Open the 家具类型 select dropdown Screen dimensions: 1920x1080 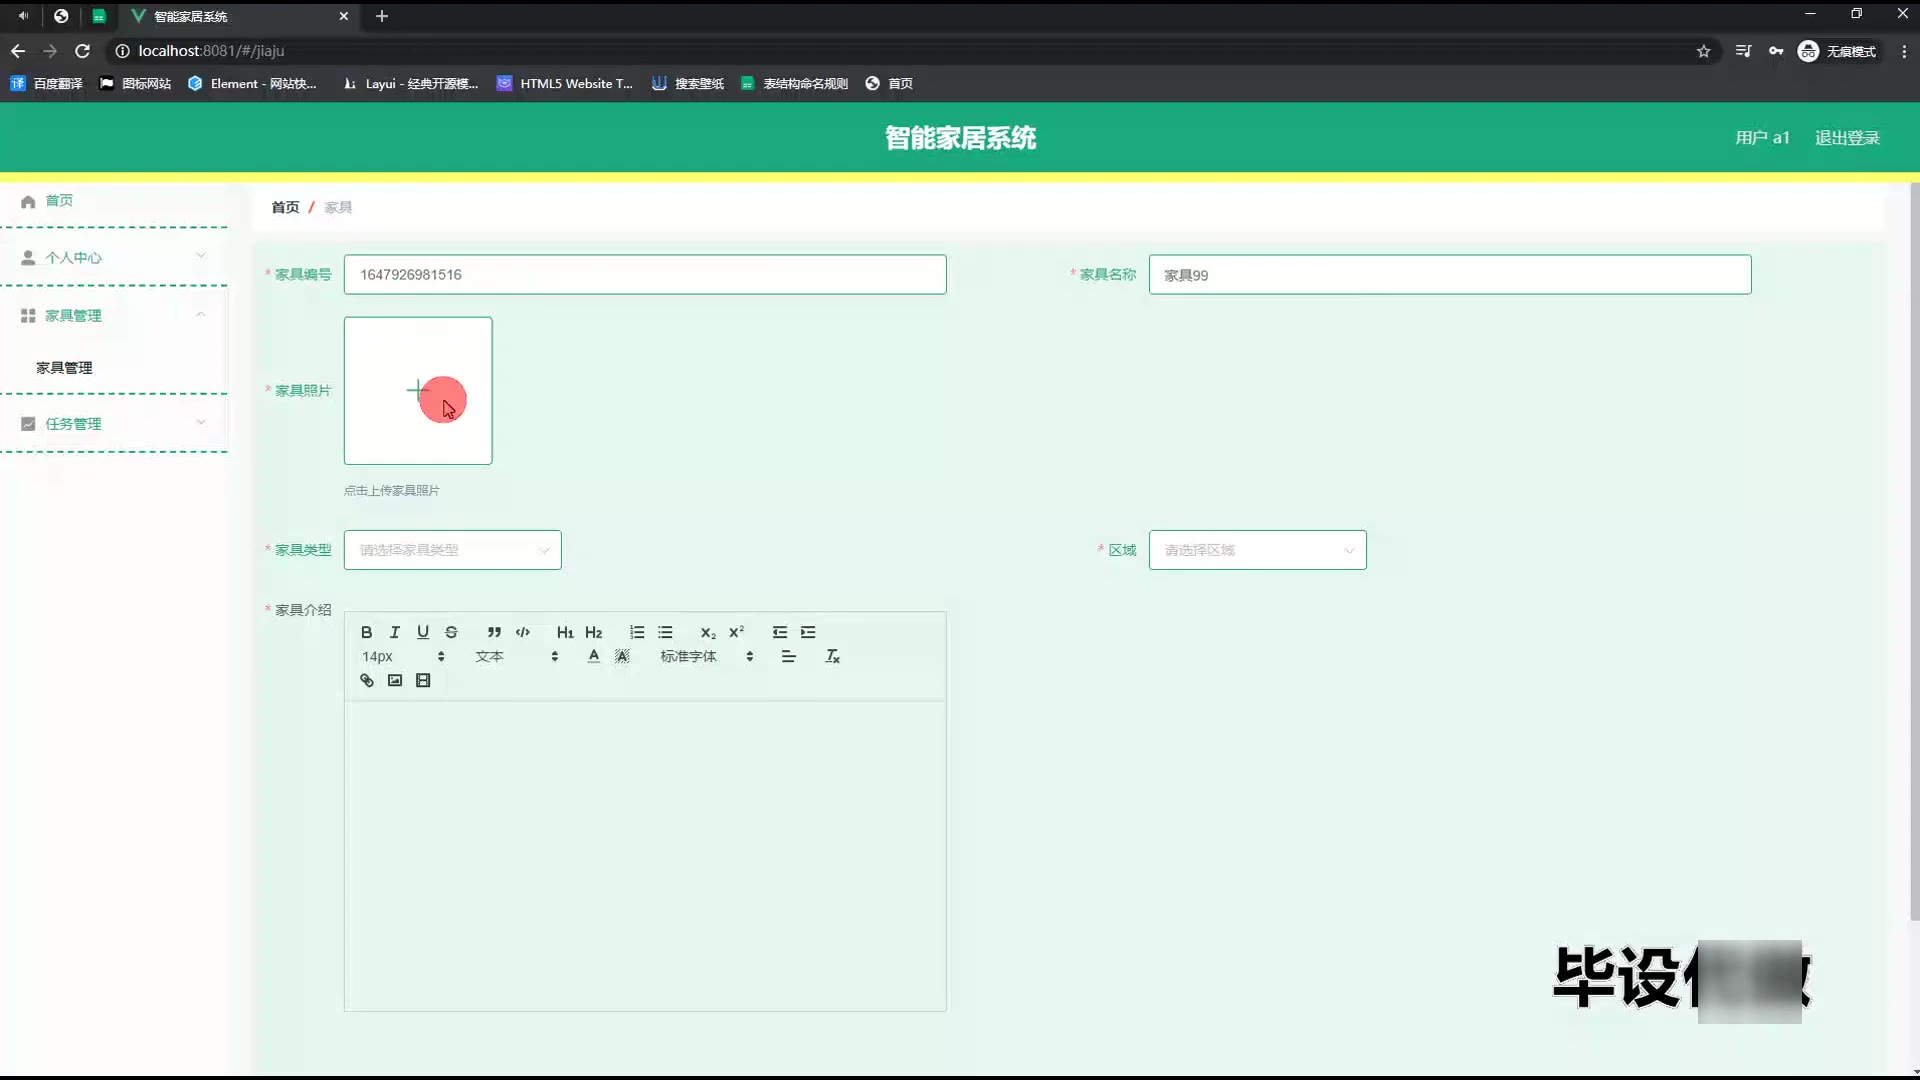(x=452, y=550)
